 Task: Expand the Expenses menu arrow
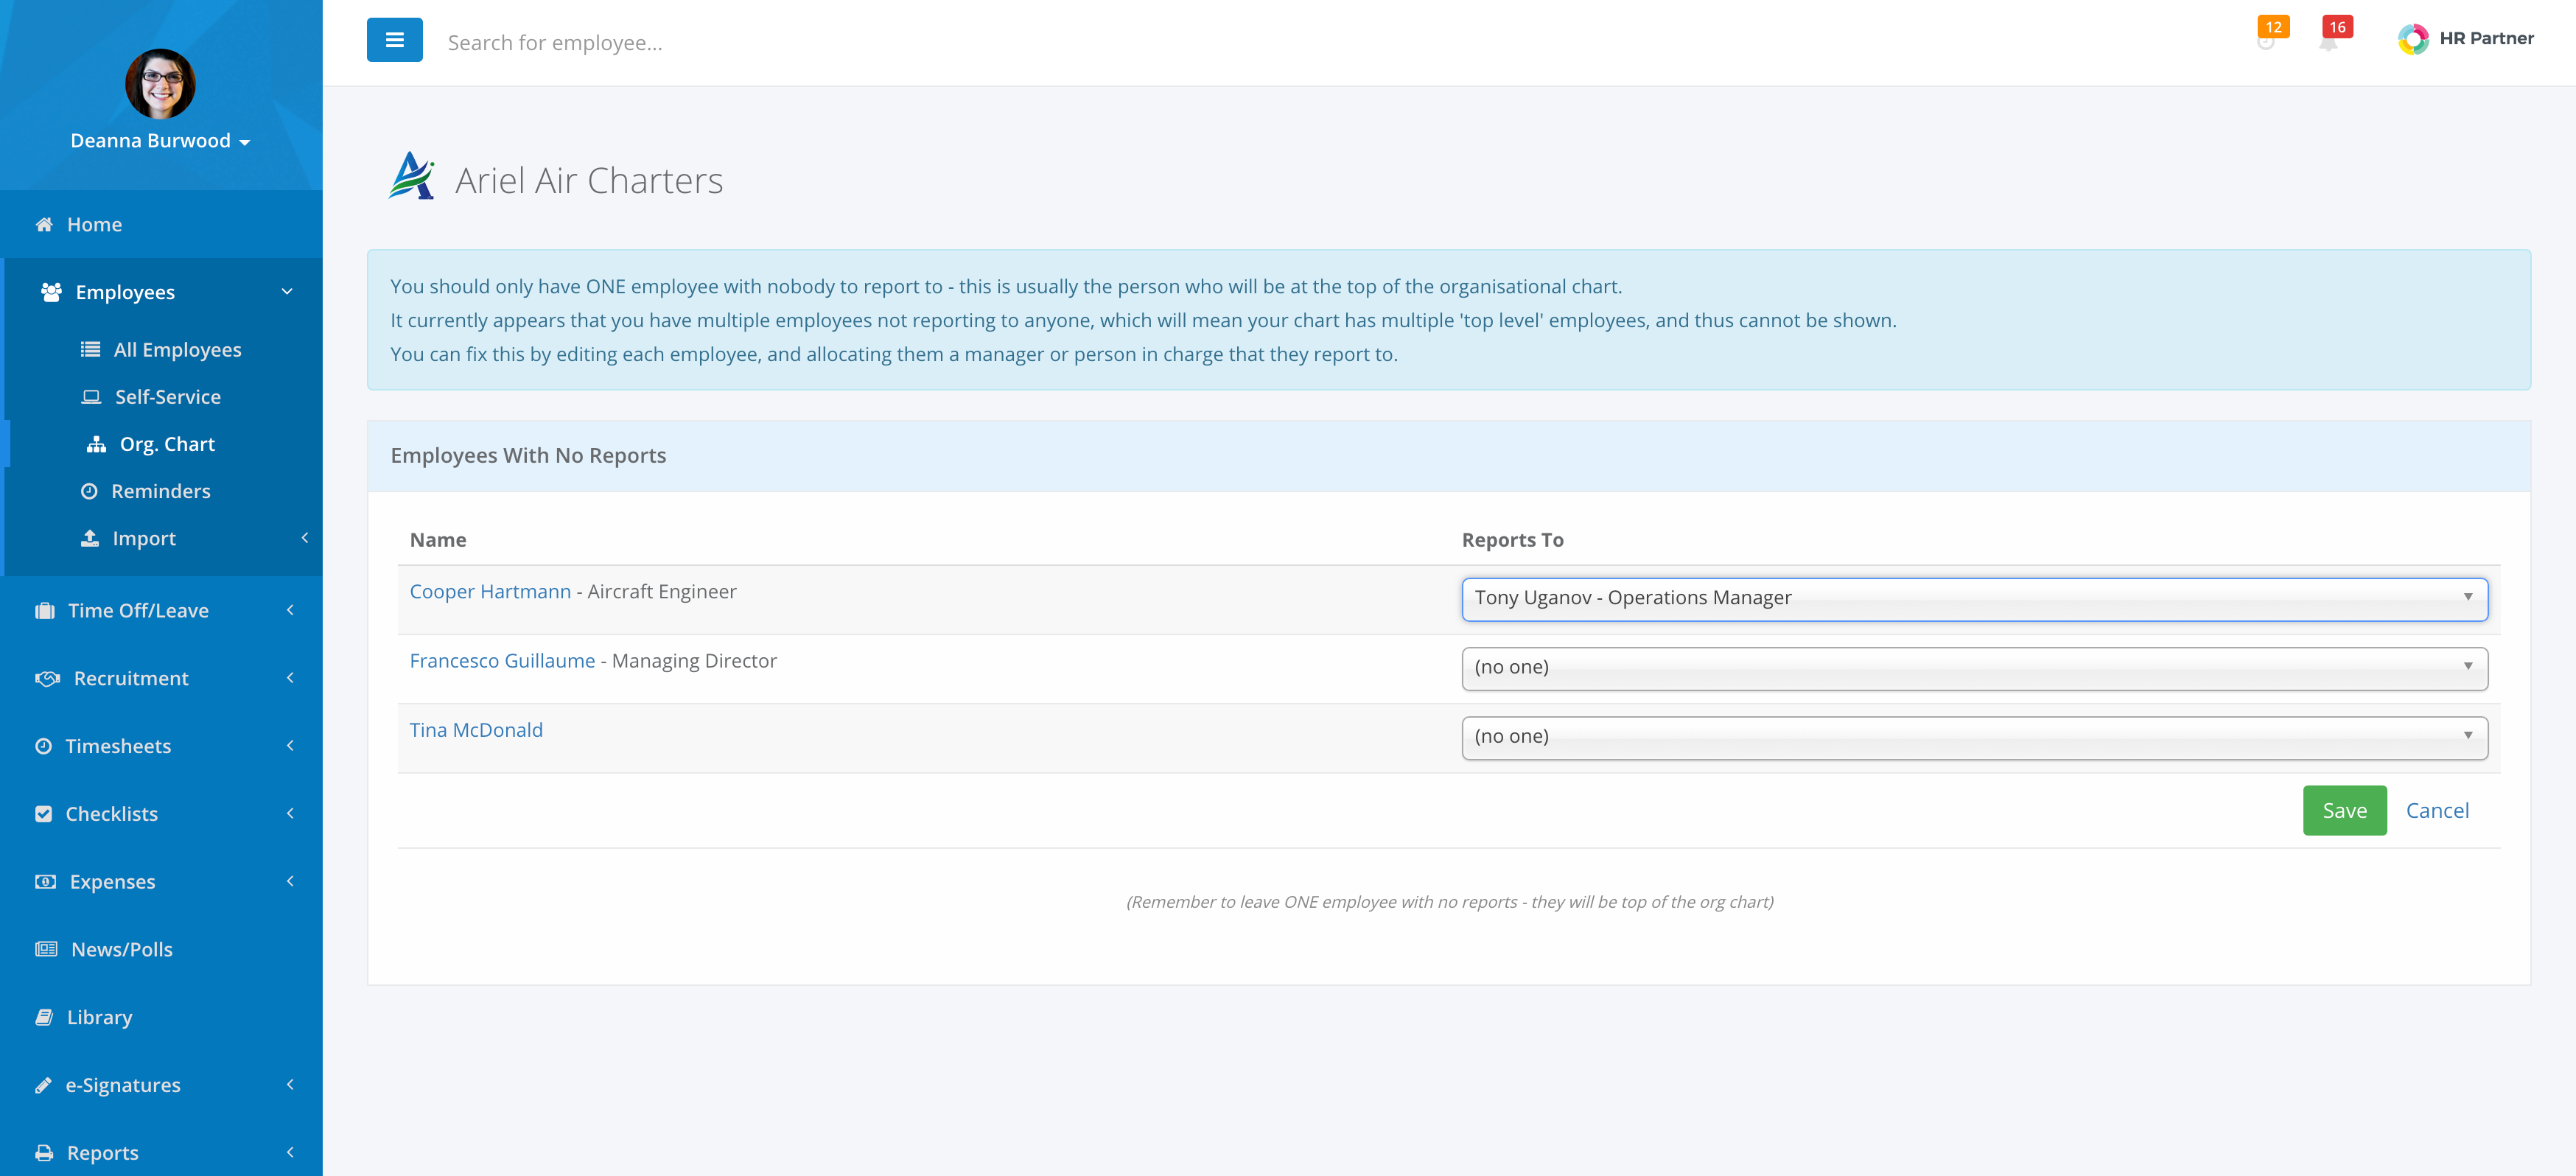[x=290, y=881]
